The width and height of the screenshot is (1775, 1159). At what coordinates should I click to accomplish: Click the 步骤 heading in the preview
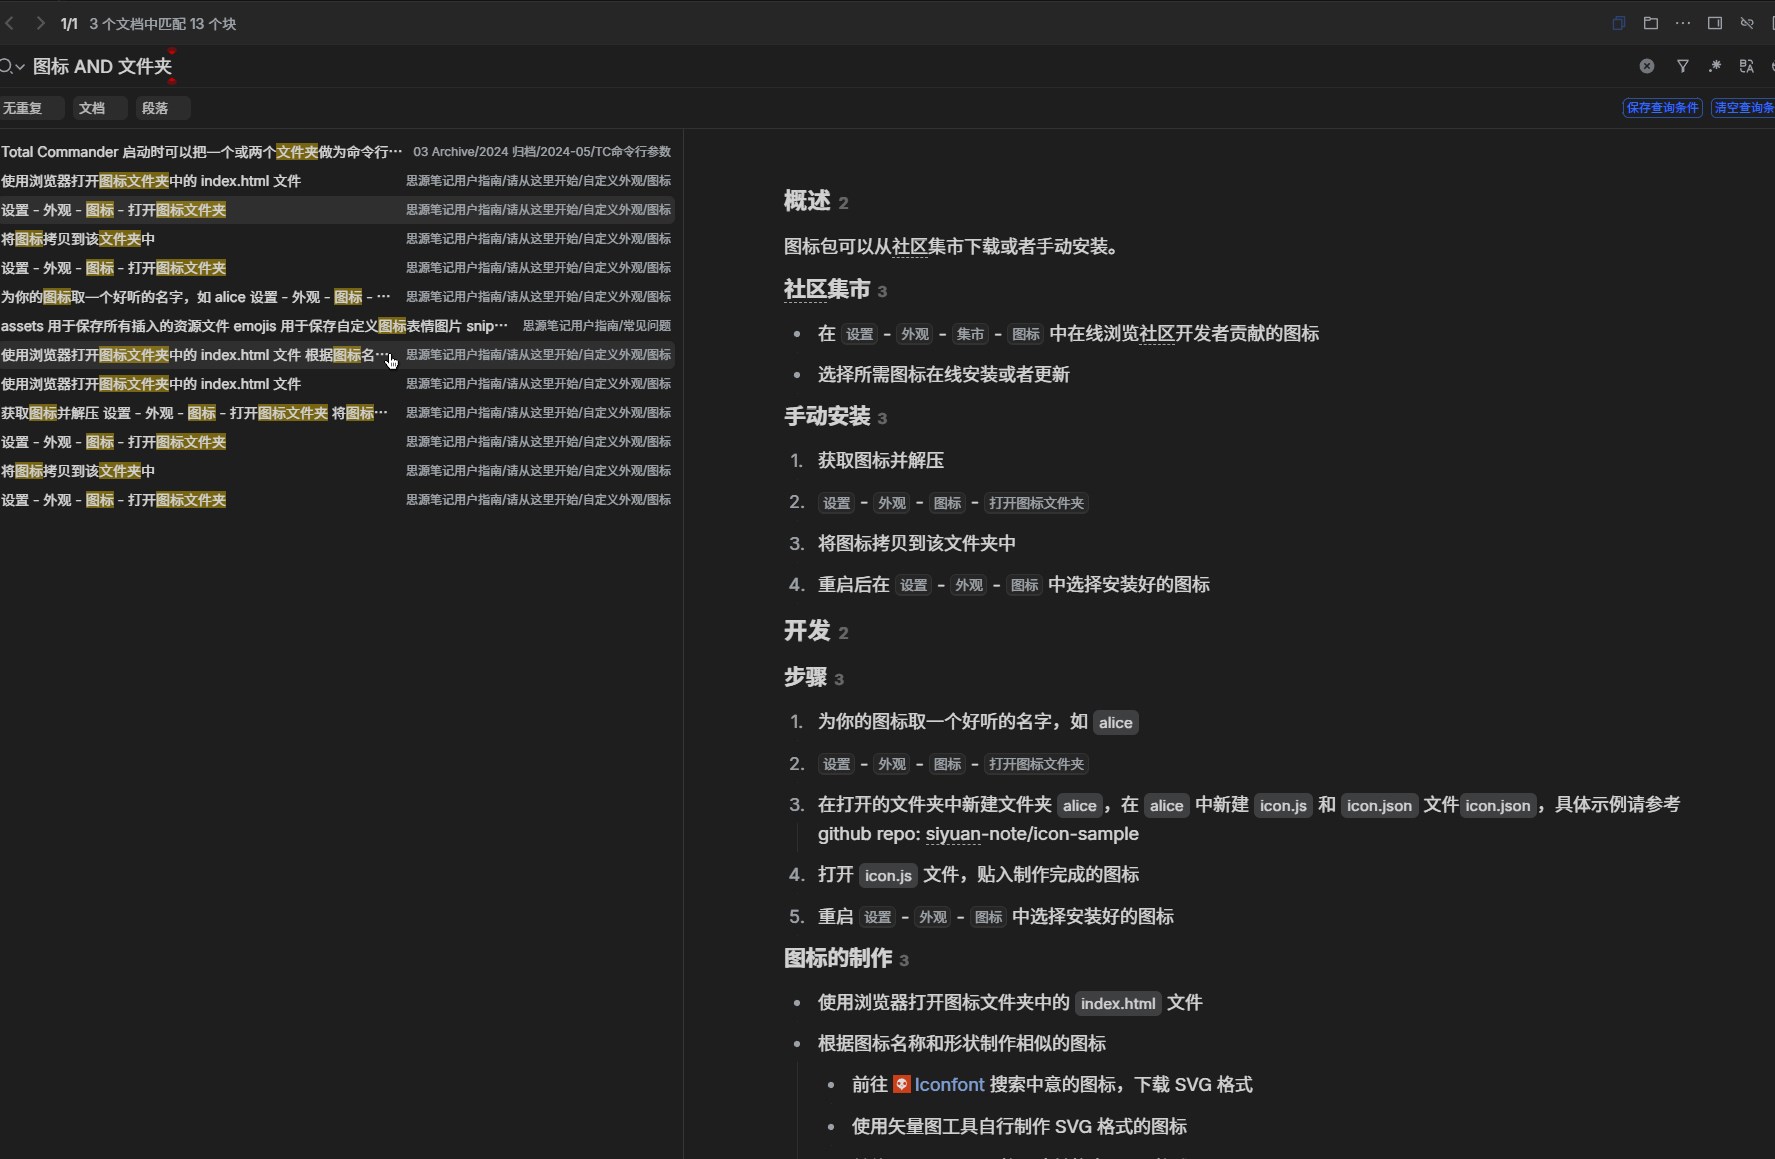tap(805, 678)
